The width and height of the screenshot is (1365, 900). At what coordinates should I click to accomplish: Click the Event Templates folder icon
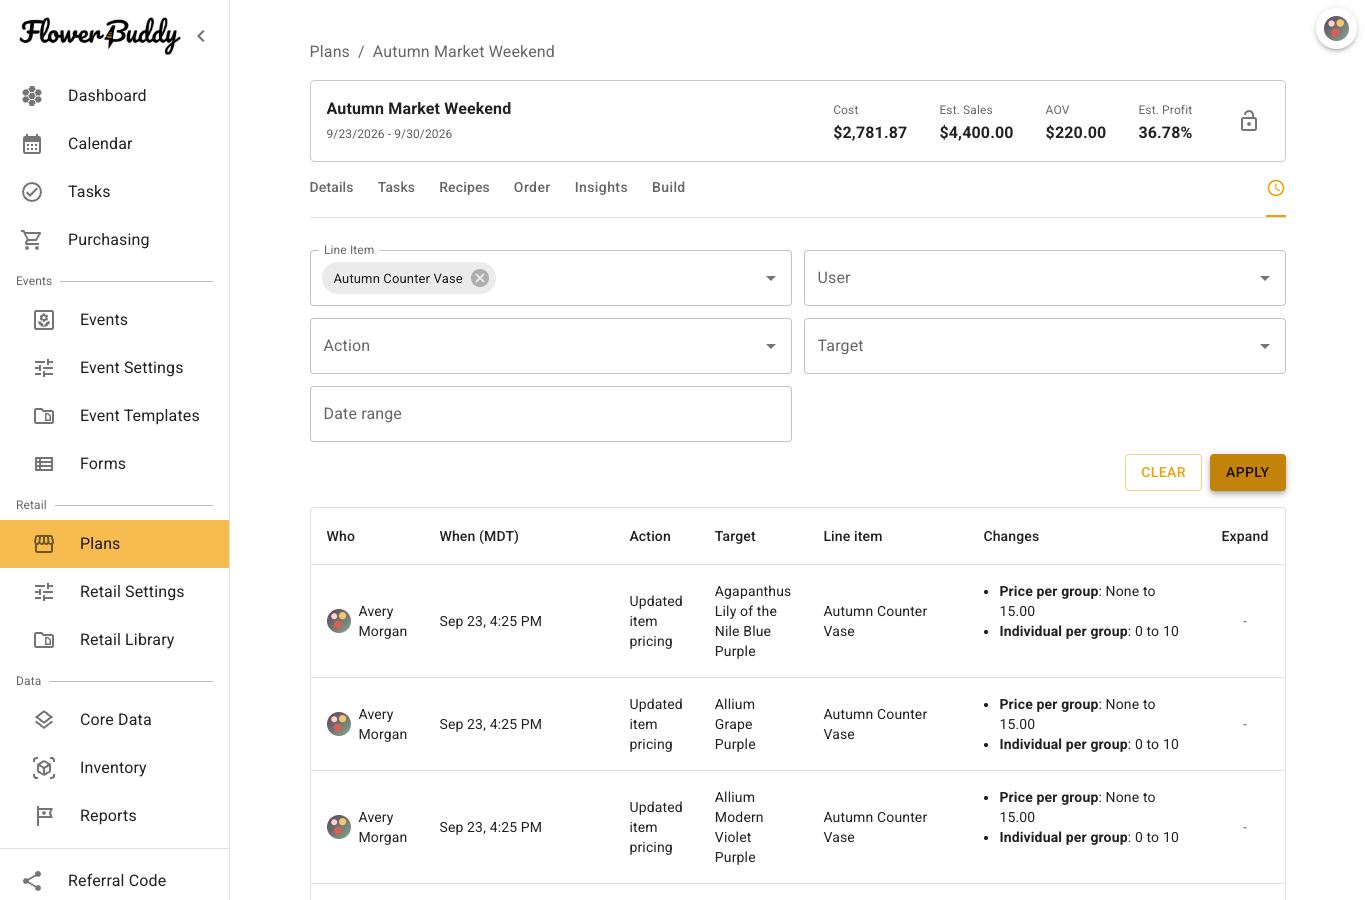pos(44,416)
